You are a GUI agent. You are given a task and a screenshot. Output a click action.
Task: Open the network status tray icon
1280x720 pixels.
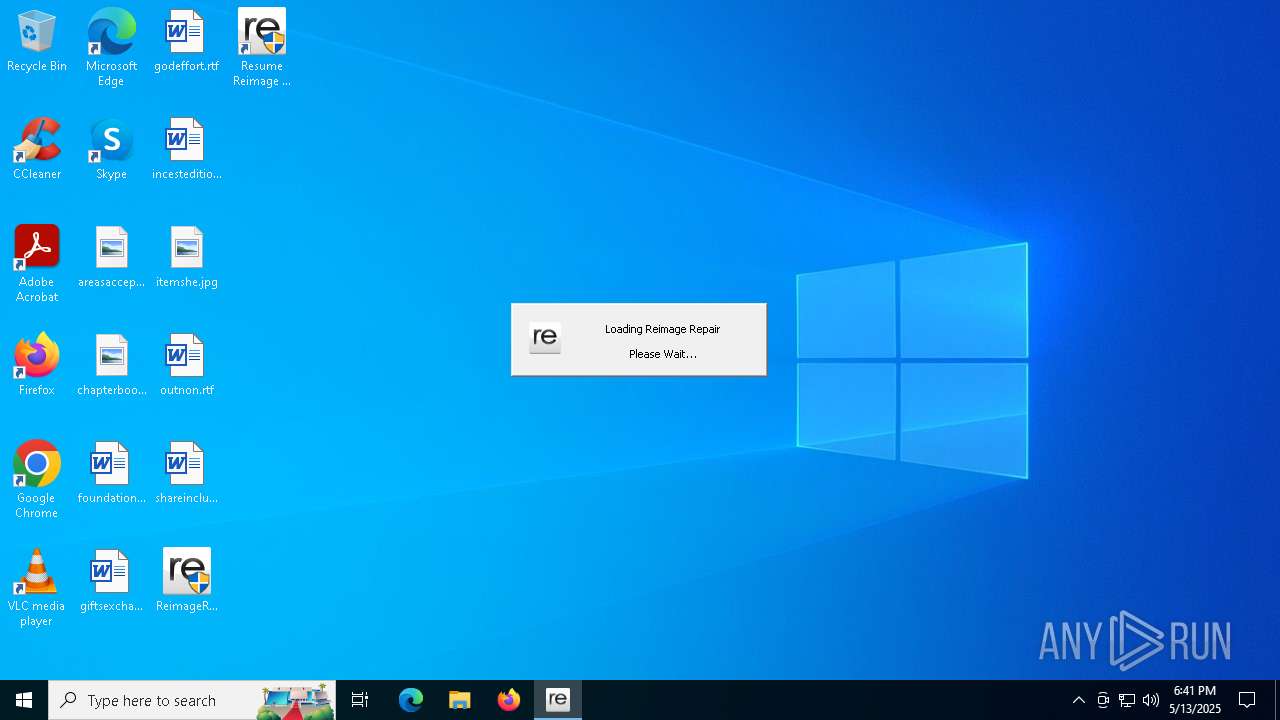click(x=1127, y=700)
